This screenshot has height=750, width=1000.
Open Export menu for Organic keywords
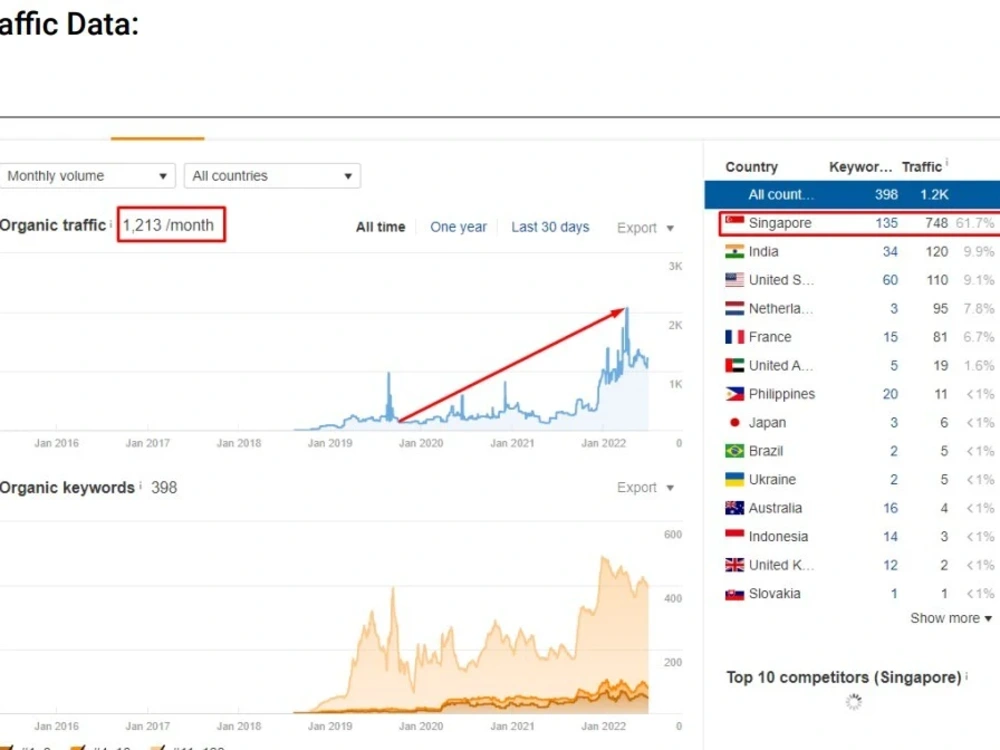(x=645, y=487)
